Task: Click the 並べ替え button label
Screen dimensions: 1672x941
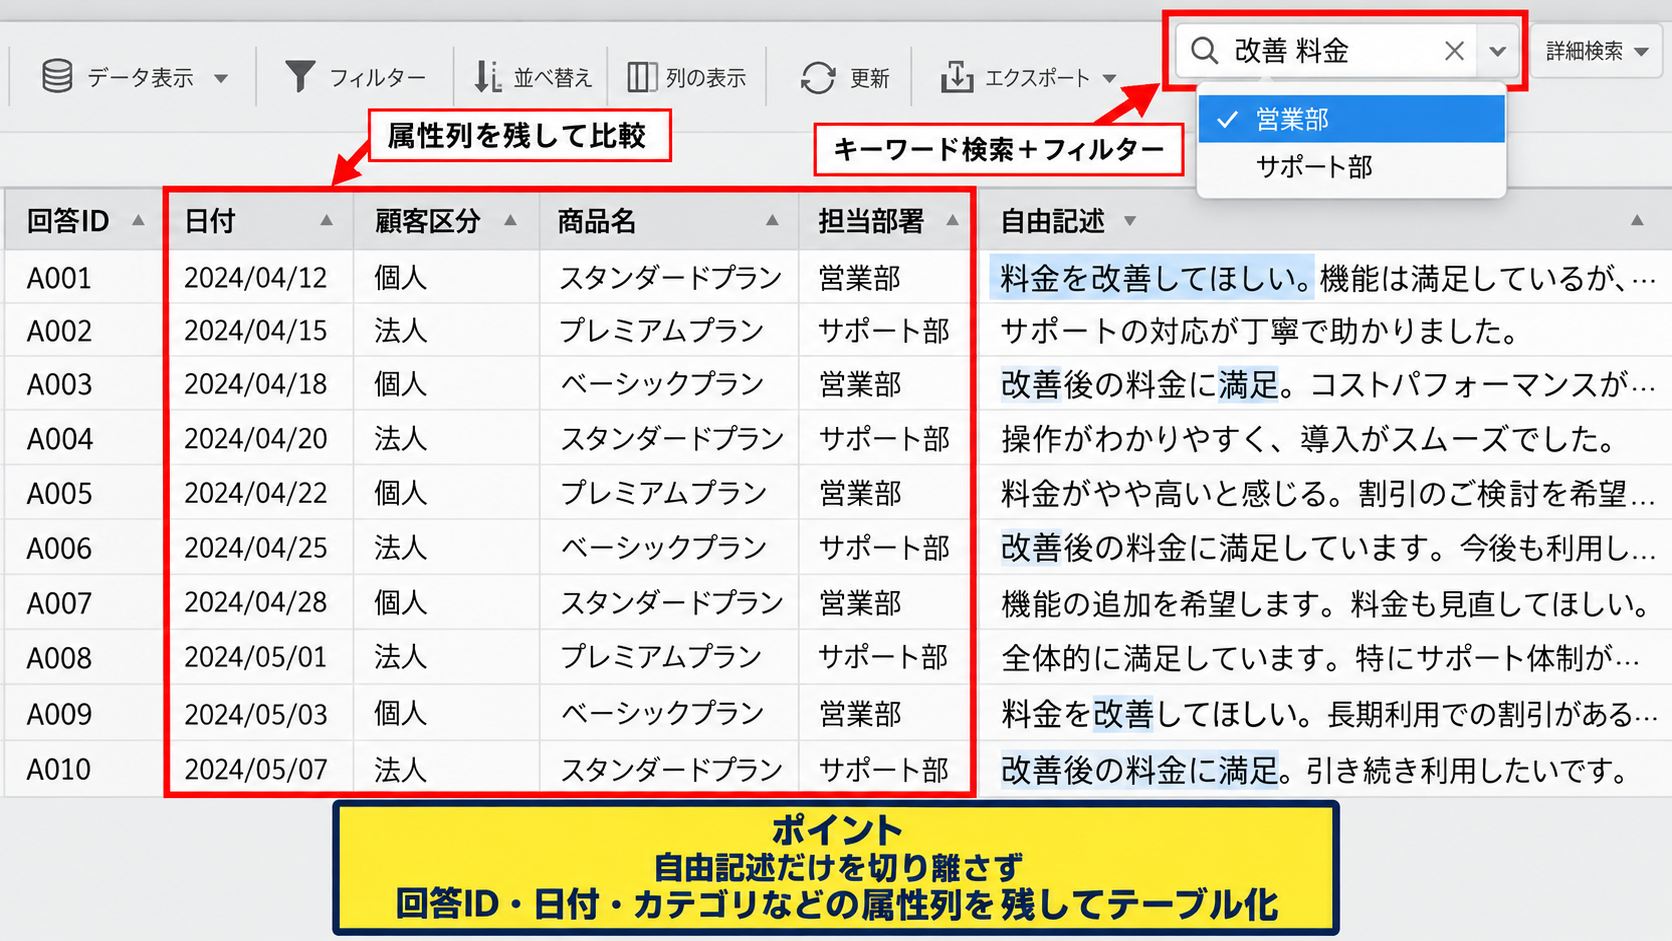Action: coord(552,78)
